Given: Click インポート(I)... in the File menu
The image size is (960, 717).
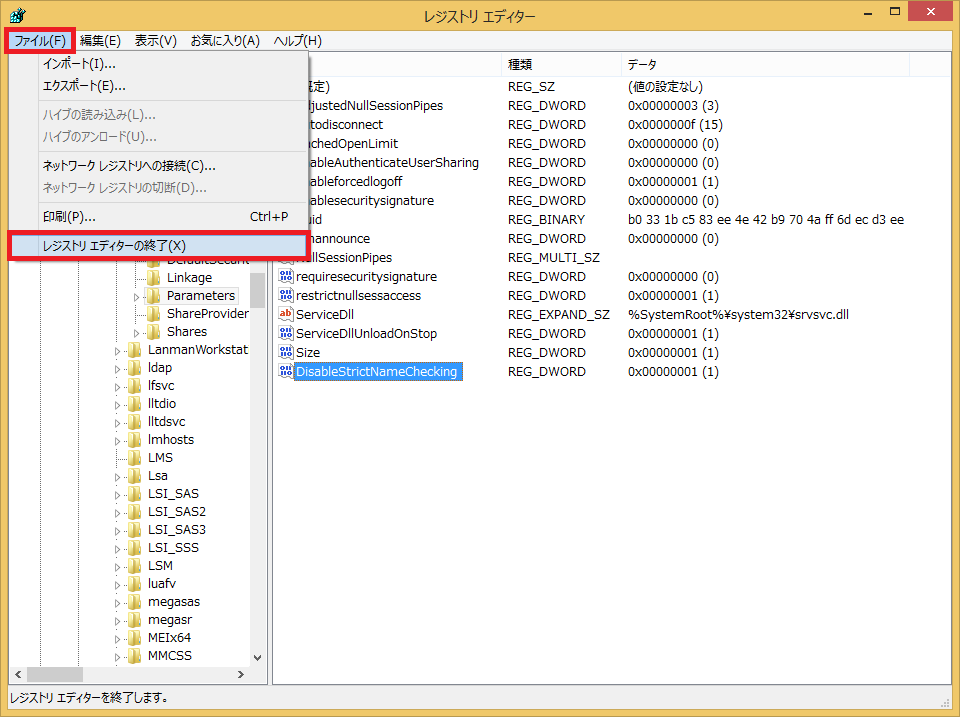Looking at the screenshot, I should (x=79, y=64).
